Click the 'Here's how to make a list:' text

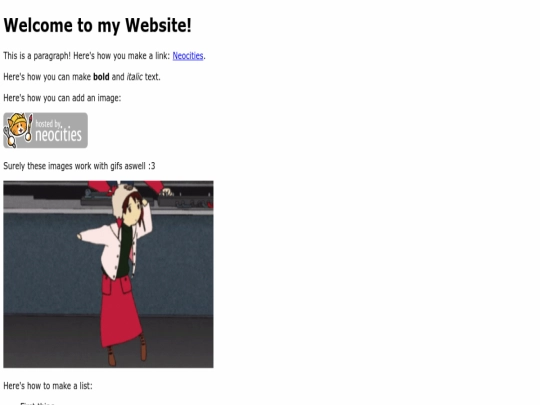coord(48,386)
